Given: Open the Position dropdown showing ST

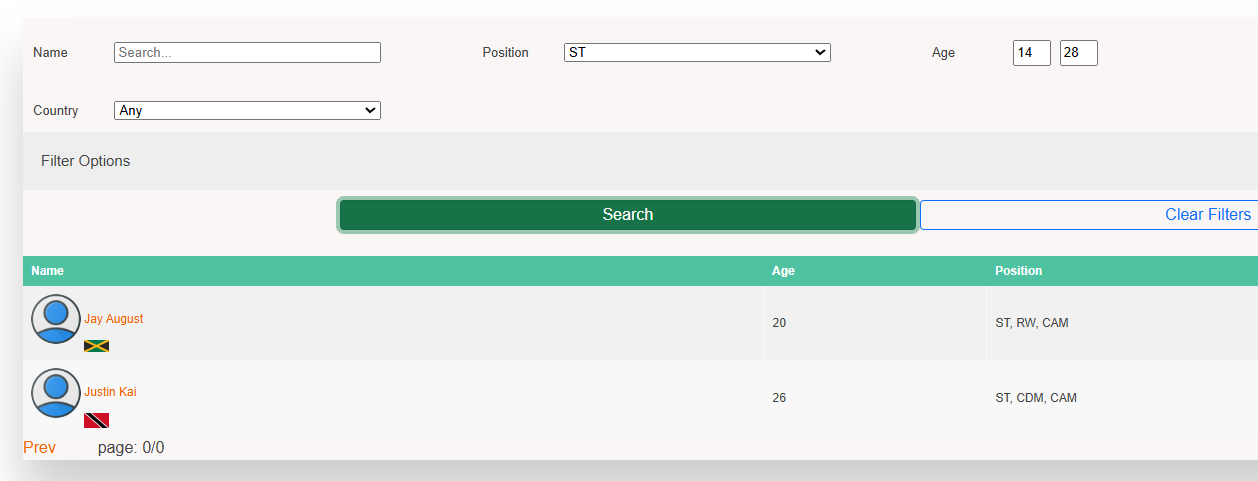Looking at the screenshot, I should [697, 52].
